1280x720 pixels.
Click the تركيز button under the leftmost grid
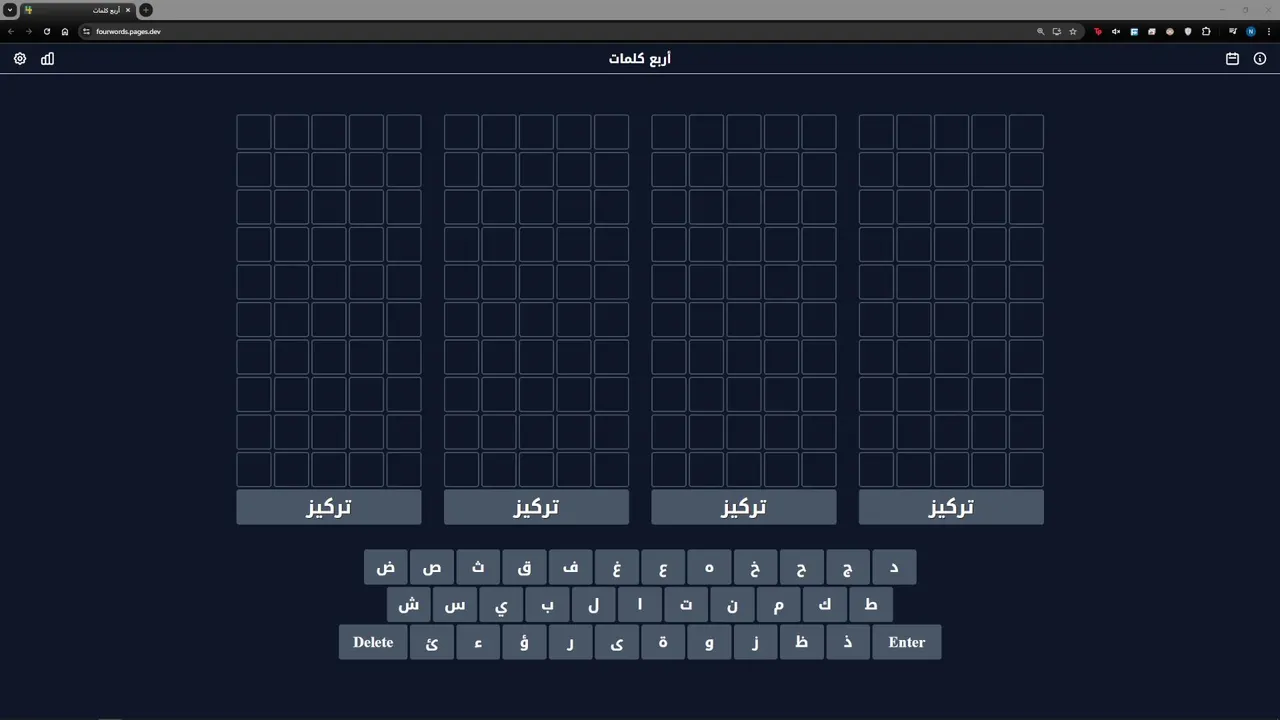(329, 507)
